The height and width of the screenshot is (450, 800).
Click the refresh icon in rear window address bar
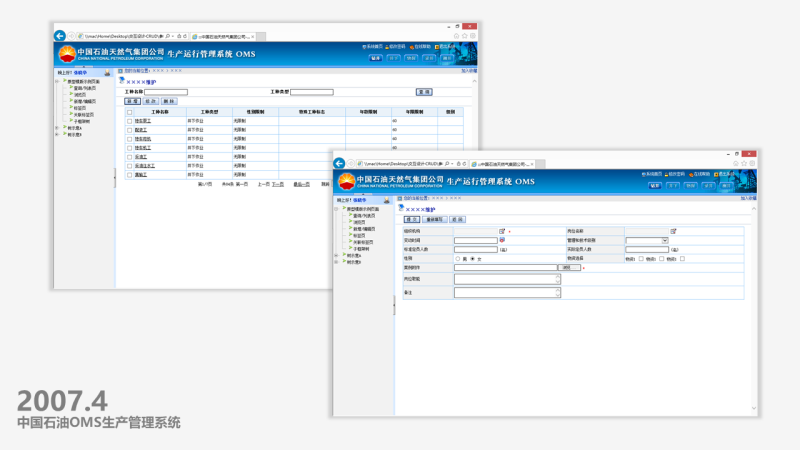tap(185, 36)
